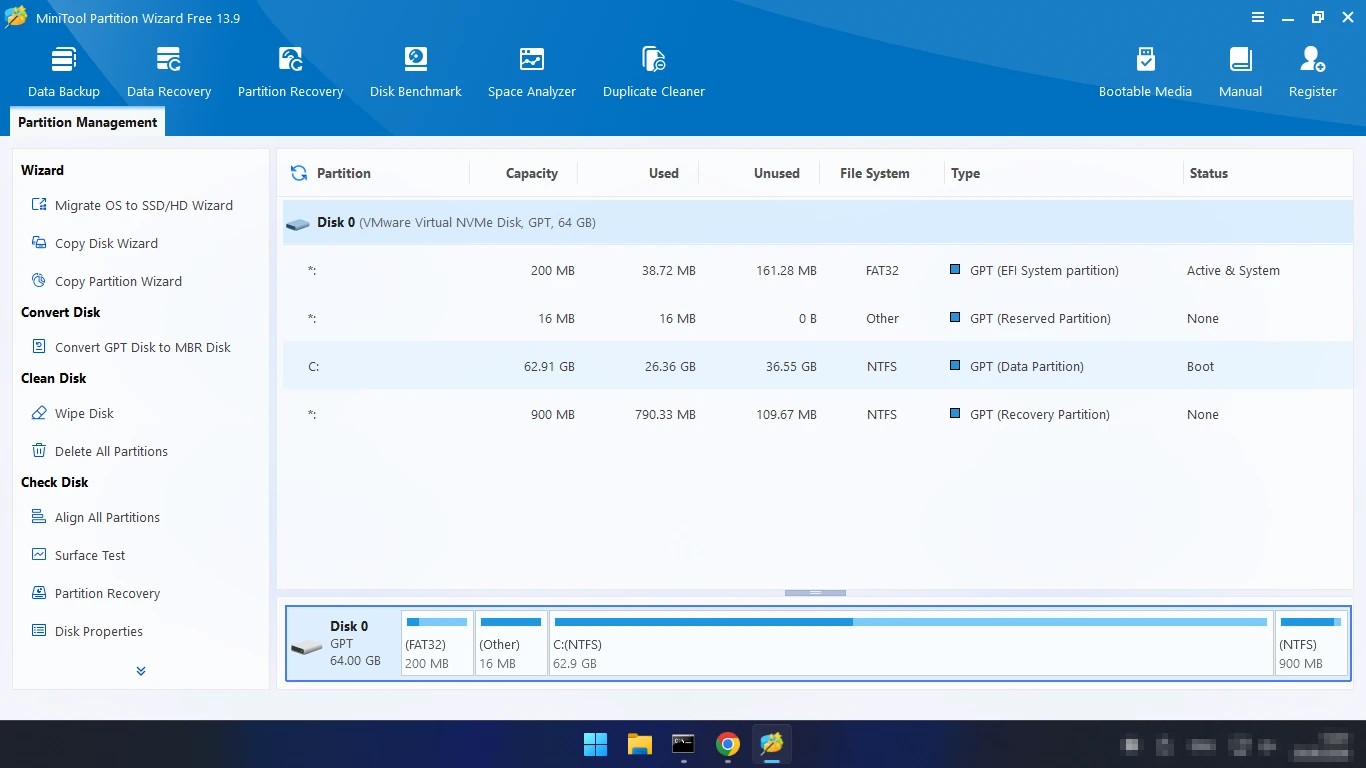The width and height of the screenshot is (1366, 768).
Task: Select the GPT (Reserved Partition) row
Action: pyautogui.click(x=816, y=318)
